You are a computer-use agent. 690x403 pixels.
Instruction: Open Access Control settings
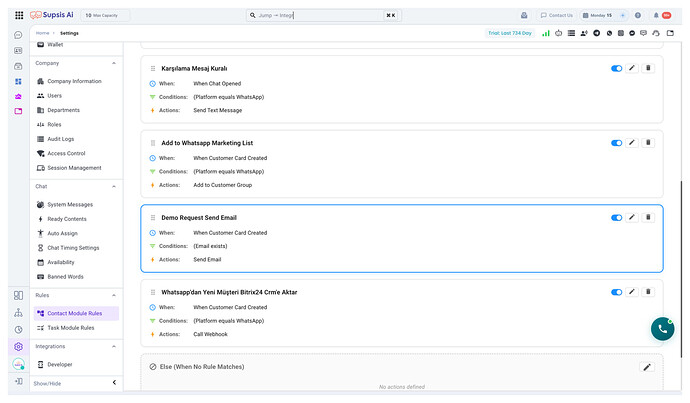click(66, 154)
